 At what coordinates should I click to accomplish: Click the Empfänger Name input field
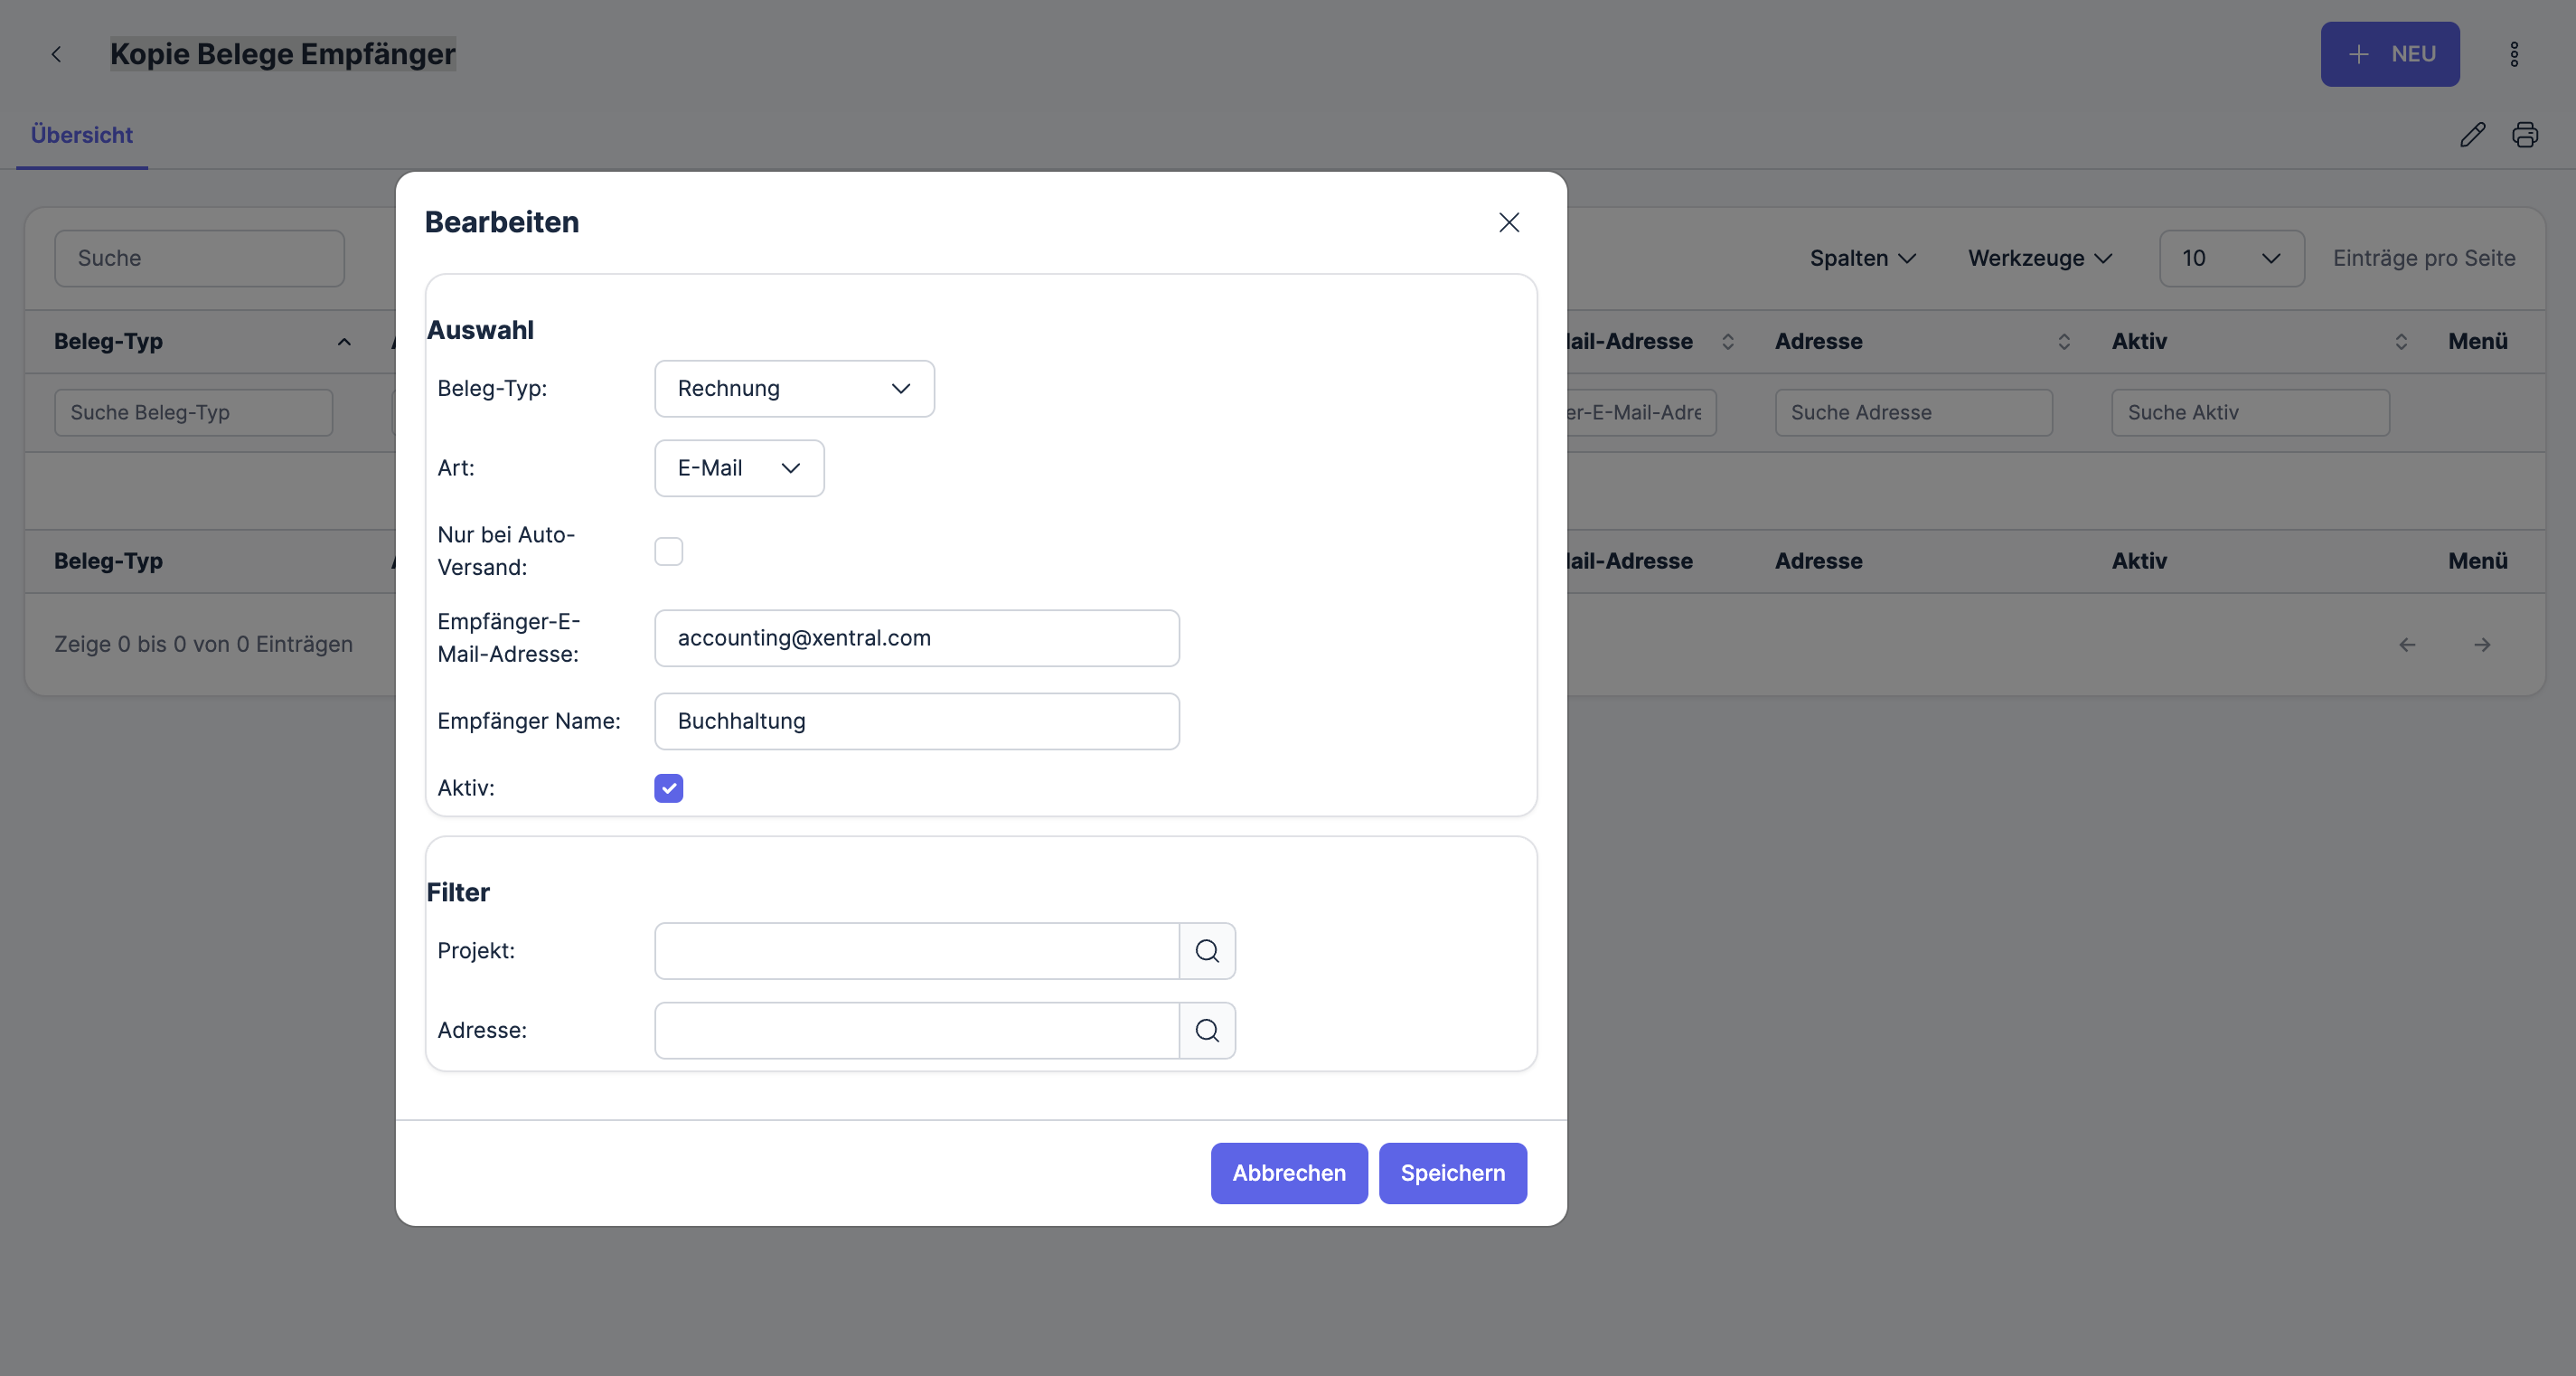tap(916, 721)
